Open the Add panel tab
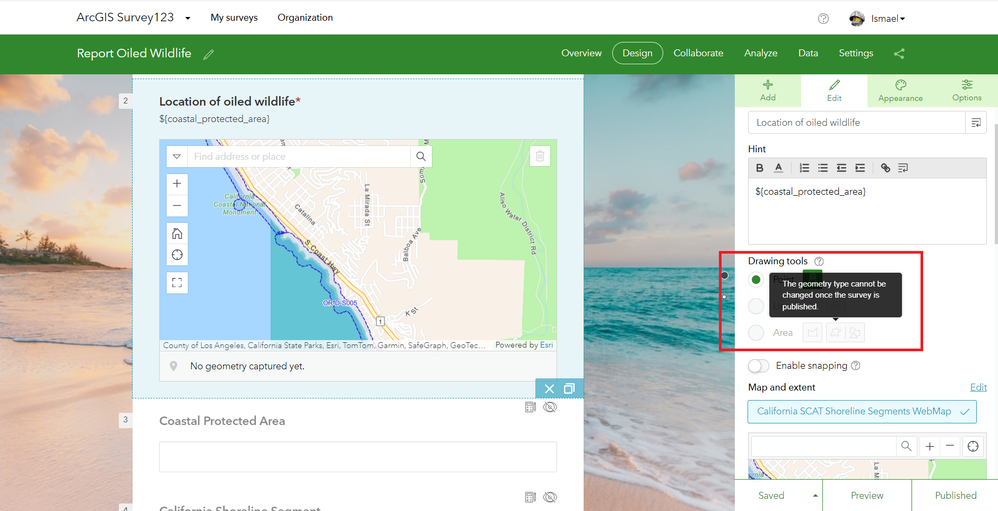The height and width of the screenshot is (511, 998). [768, 90]
